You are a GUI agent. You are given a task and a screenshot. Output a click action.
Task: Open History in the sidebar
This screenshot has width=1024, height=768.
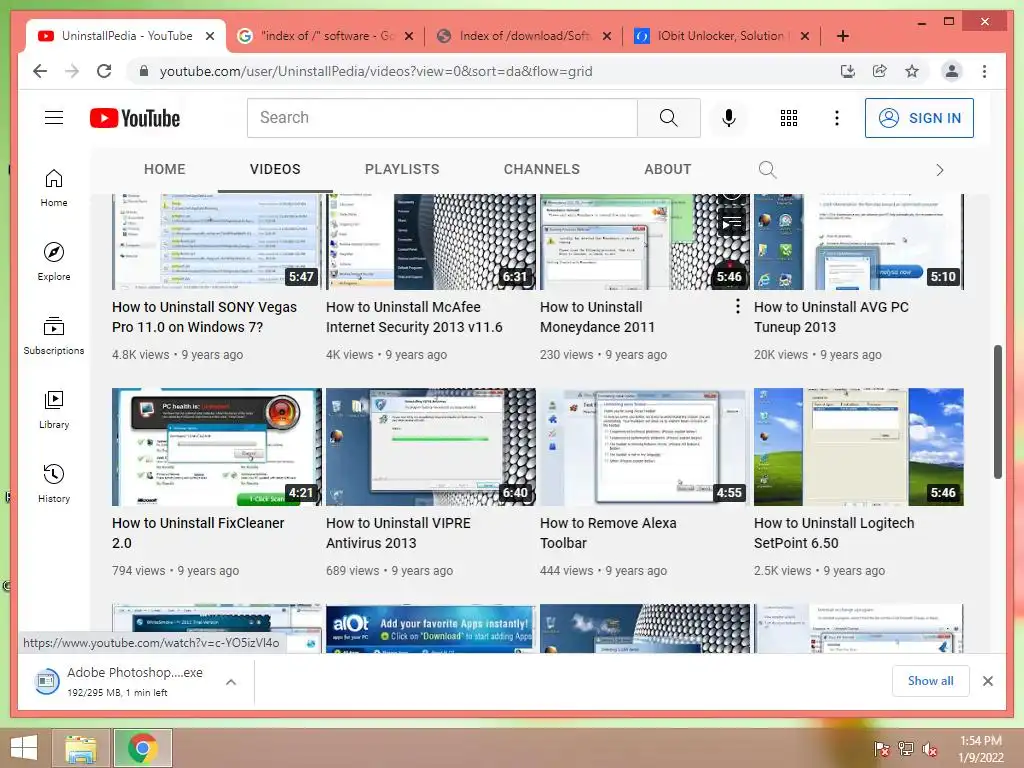click(54, 483)
